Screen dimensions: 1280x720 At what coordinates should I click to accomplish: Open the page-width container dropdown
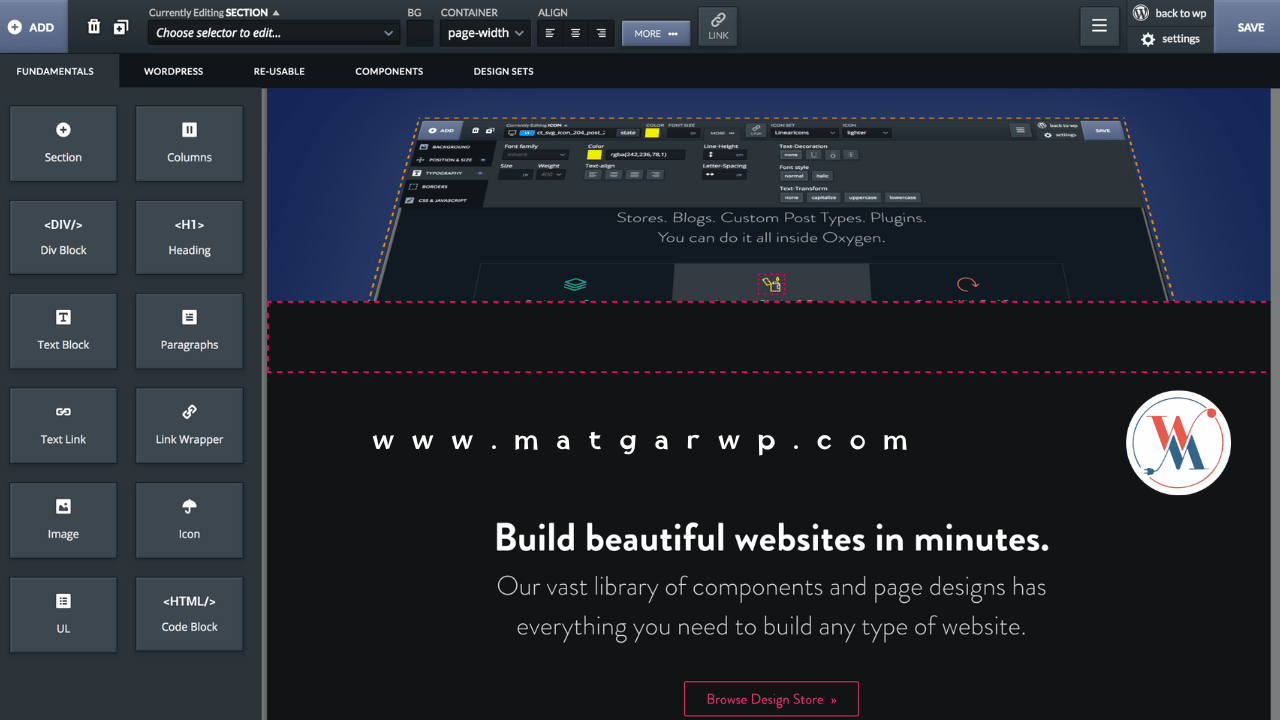coord(485,33)
